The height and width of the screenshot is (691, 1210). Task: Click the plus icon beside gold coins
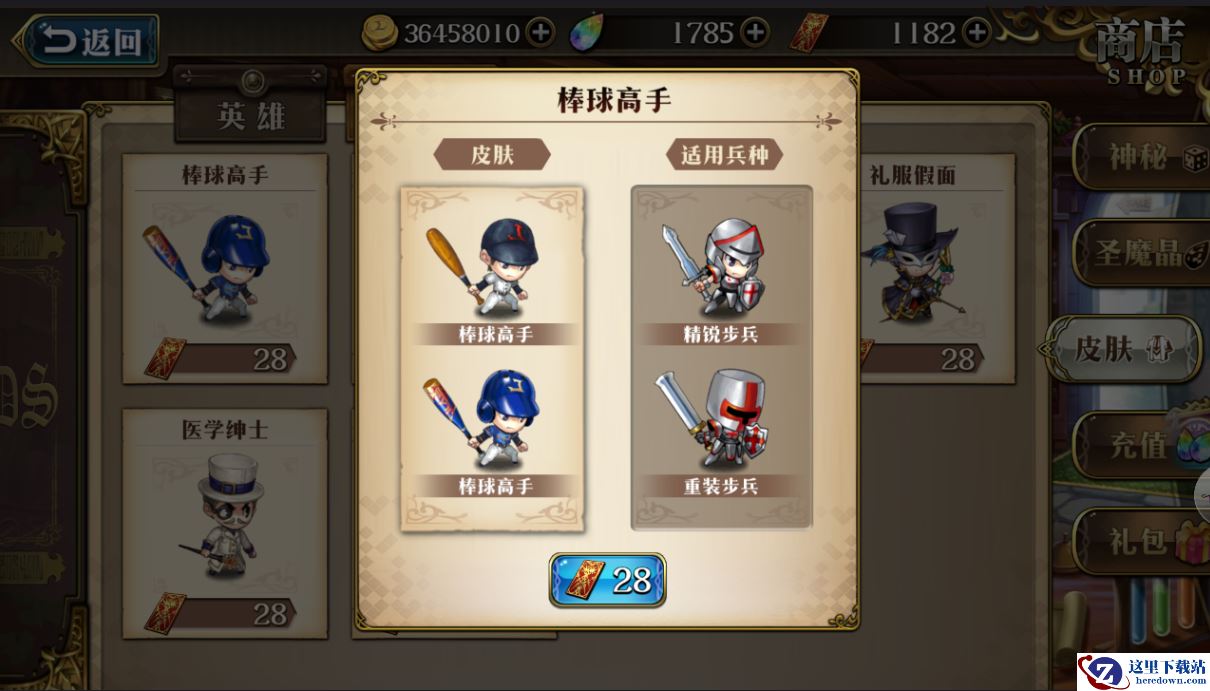pos(540,33)
